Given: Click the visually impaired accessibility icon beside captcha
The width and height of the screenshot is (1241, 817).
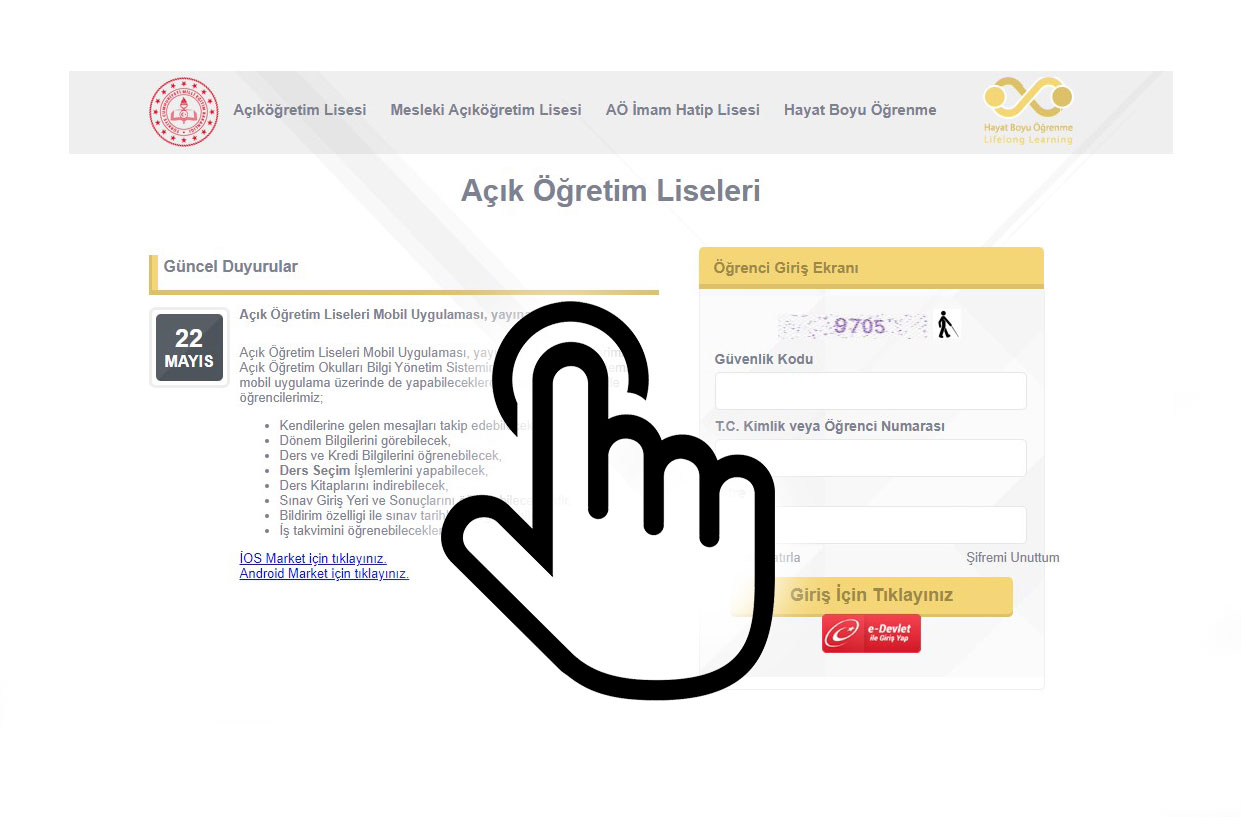Looking at the screenshot, I should pos(946,325).
